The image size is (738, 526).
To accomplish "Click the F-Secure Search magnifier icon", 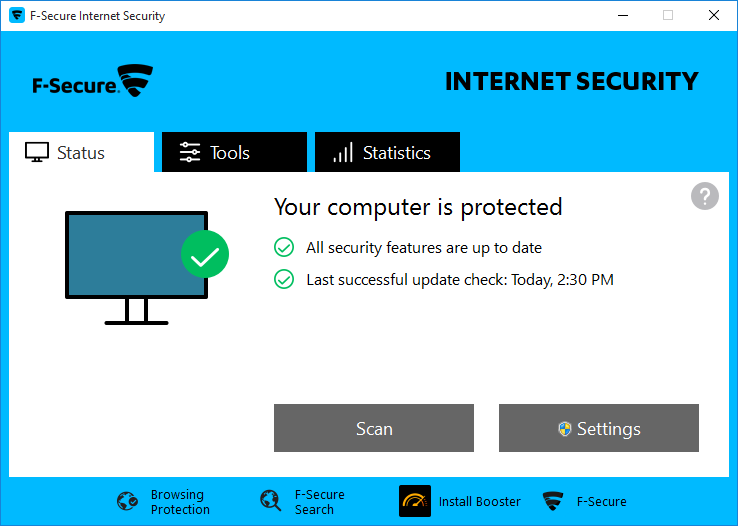I will point(270,502).
